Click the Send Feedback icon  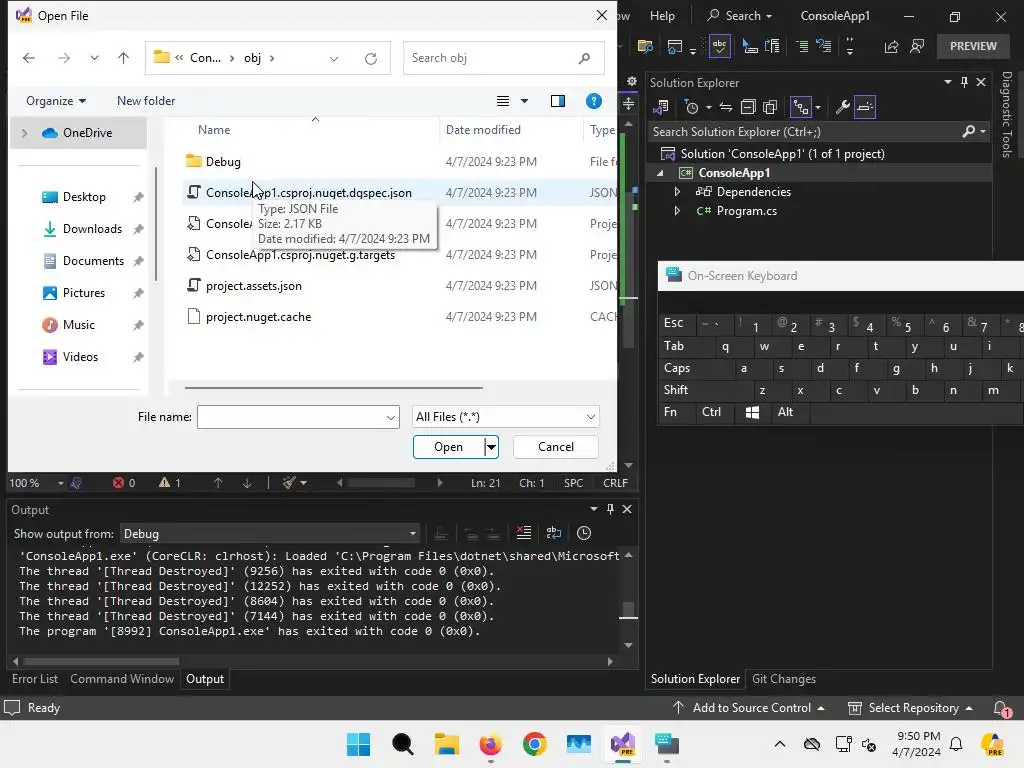[917, 46]
